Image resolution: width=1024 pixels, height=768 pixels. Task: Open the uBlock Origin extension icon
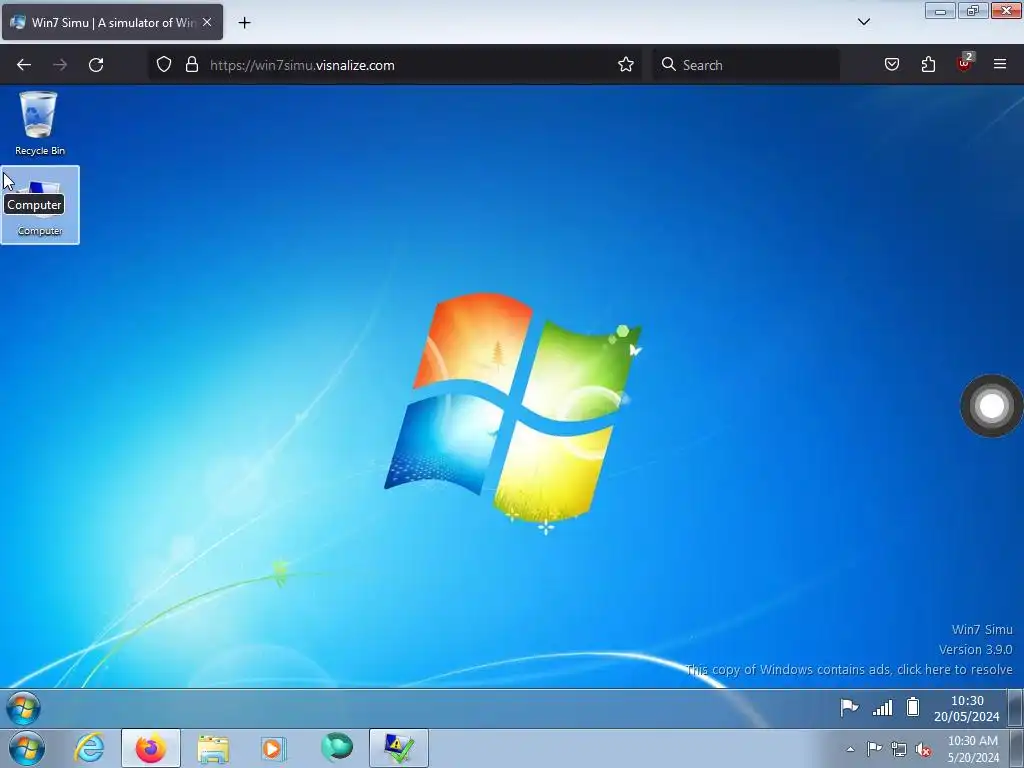(965, 63)
